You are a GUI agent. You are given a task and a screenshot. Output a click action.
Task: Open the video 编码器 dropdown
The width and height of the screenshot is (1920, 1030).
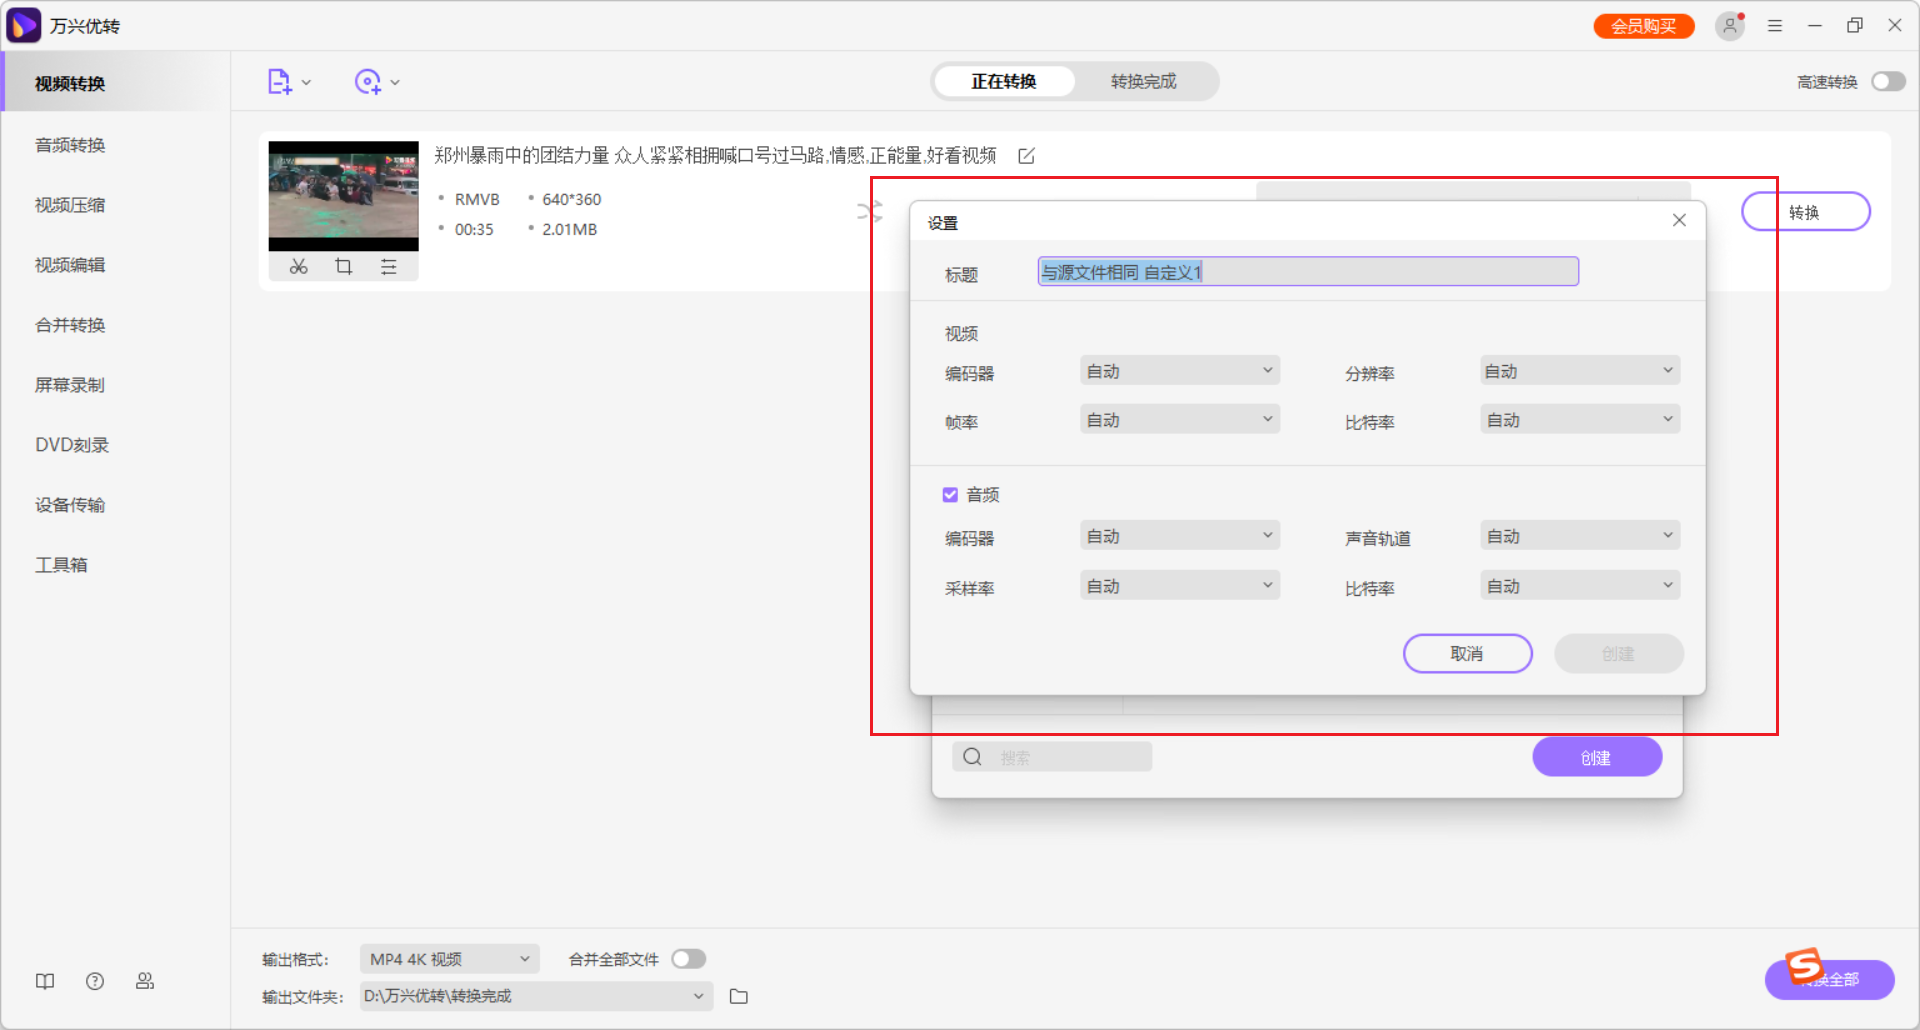1179,369
